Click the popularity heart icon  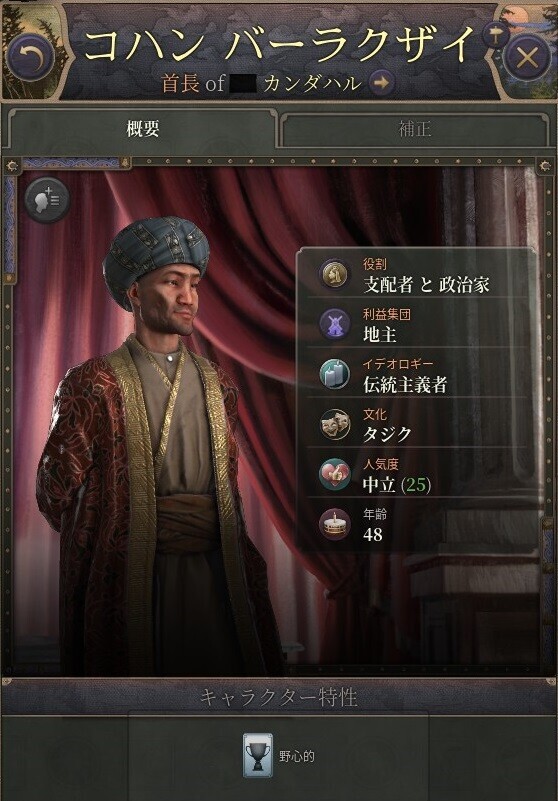(x=335, y=474)
